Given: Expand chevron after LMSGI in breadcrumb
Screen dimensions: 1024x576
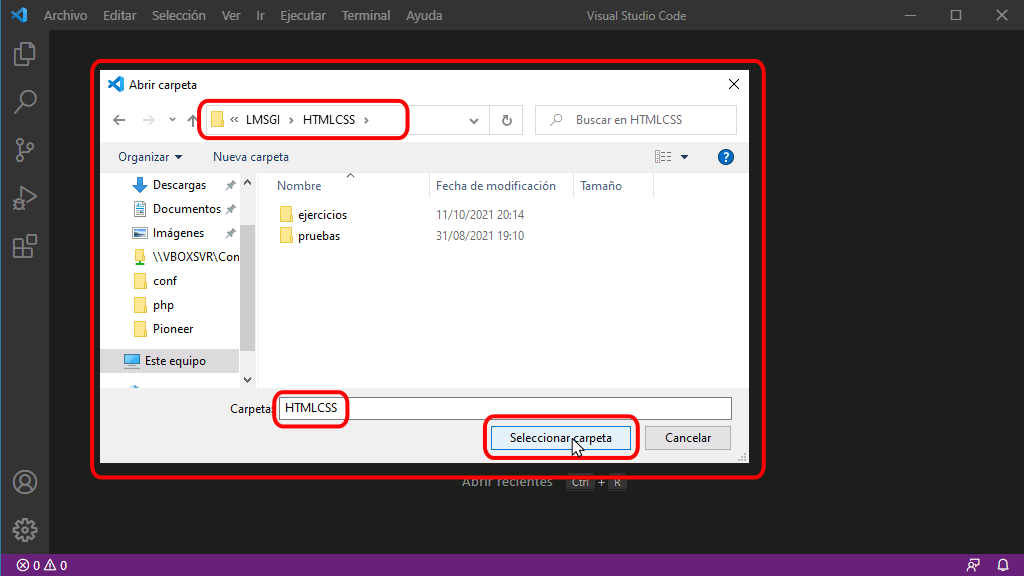Looking at the screenshot, I should coord(291,120).
